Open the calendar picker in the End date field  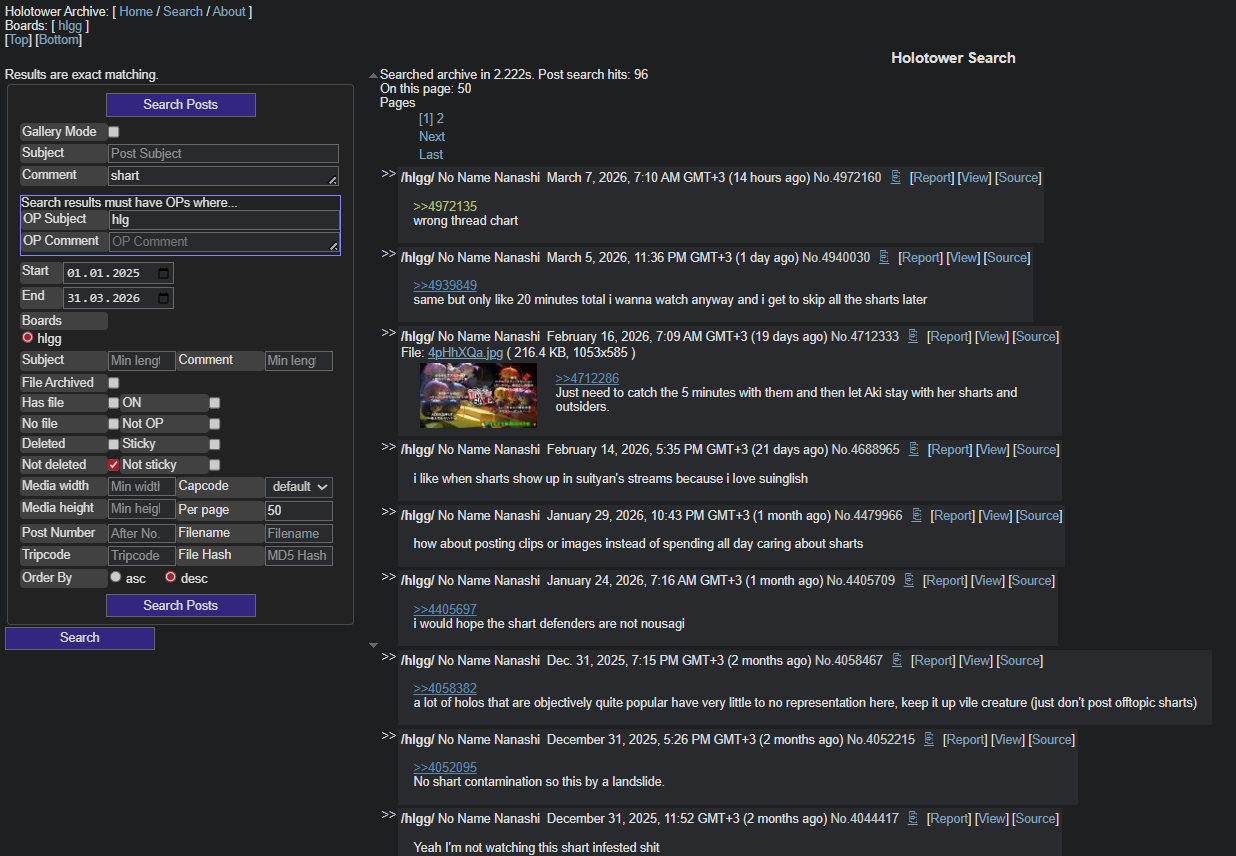[164, 298]
